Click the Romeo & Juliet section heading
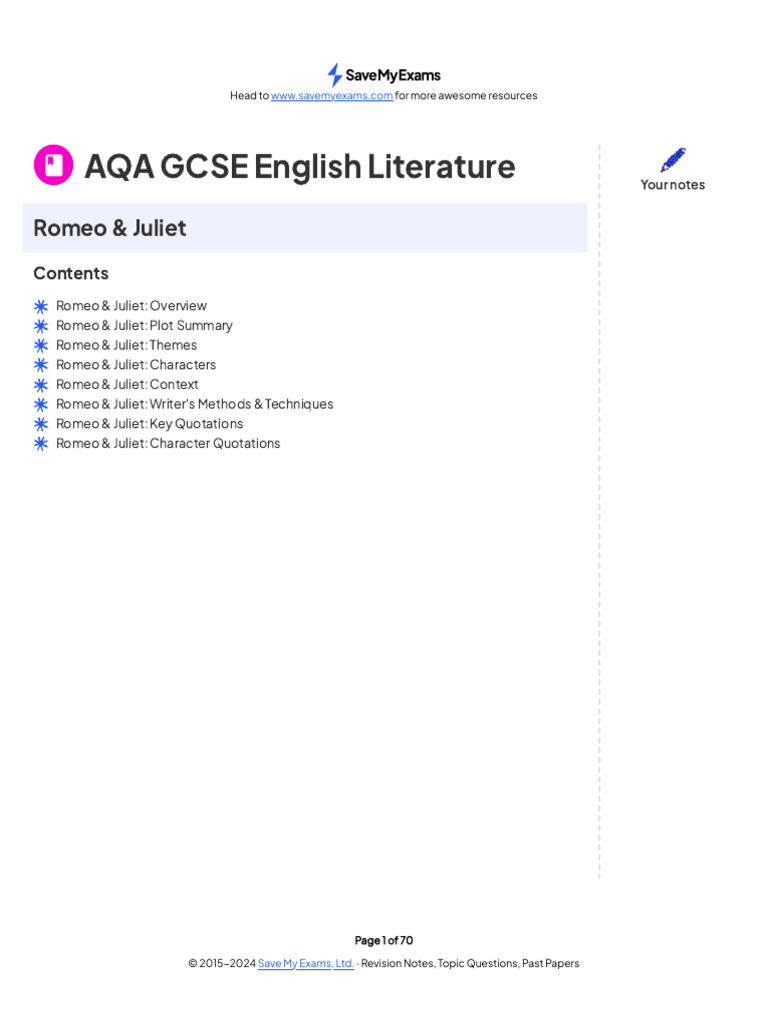The width and height of the screenshot is (768, 1024). pyautogui.click(x=110, y=228)
